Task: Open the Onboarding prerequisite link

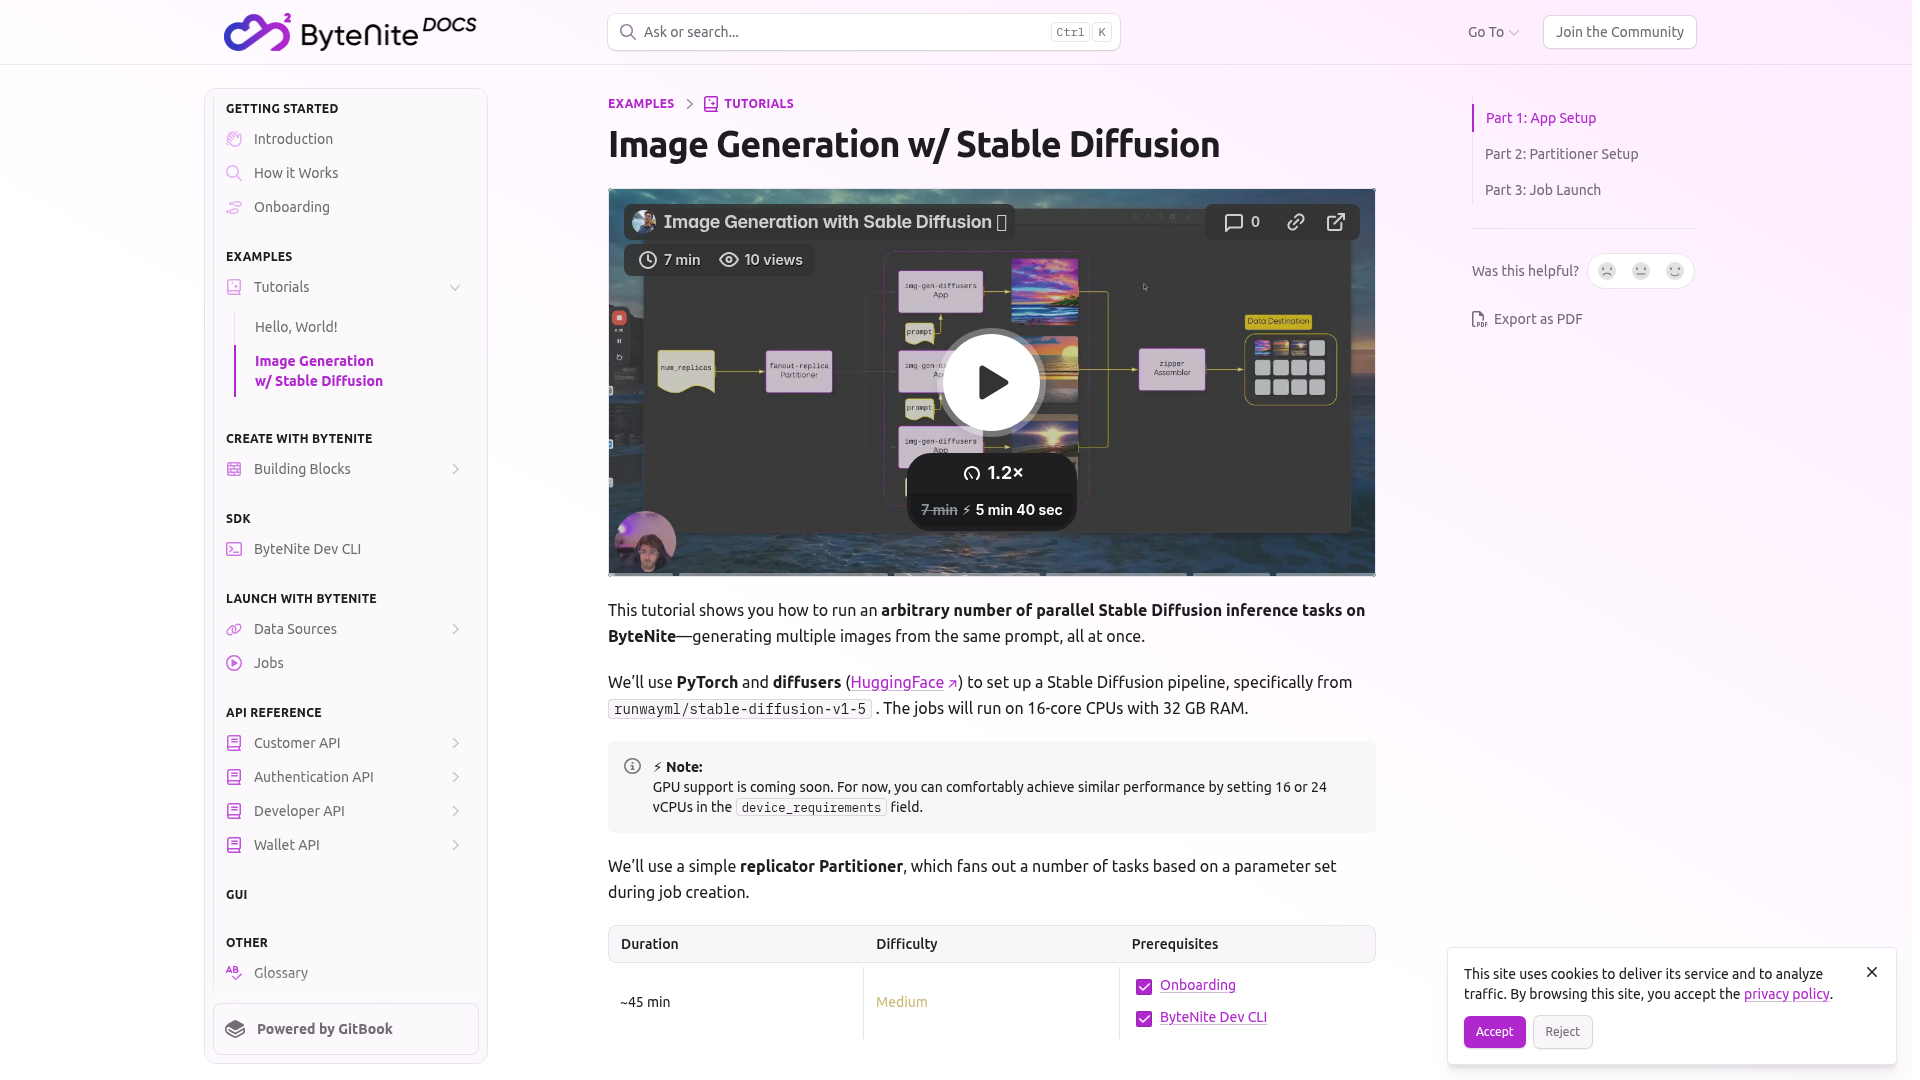Action: [1197, 985]
